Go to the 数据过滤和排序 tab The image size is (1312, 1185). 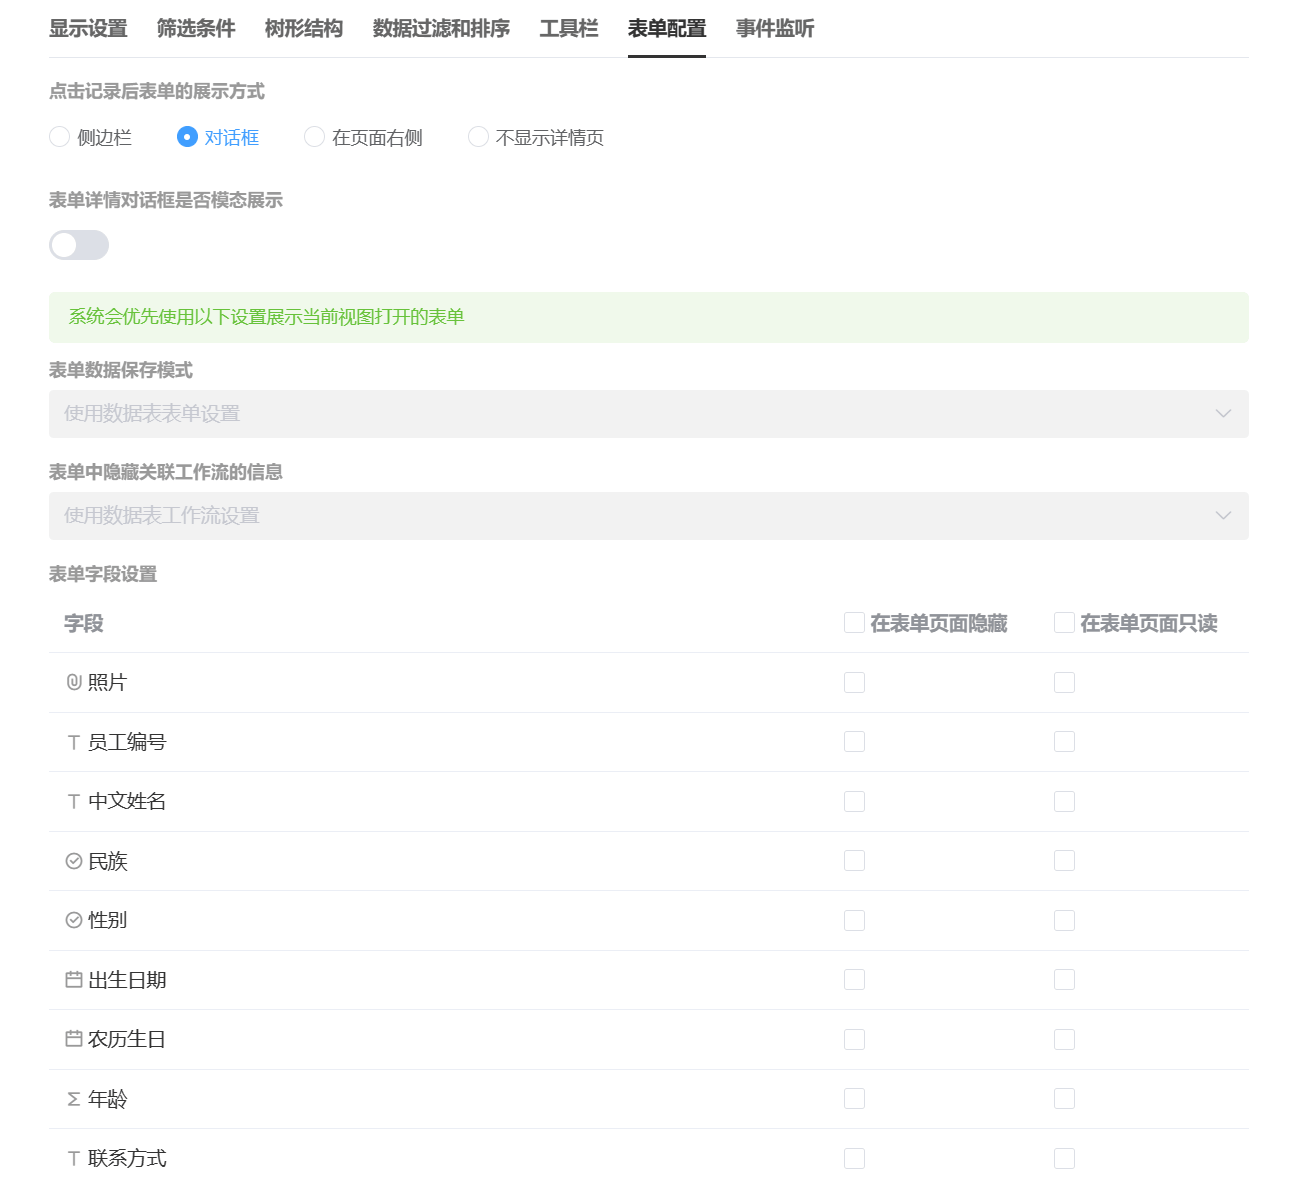441,29
